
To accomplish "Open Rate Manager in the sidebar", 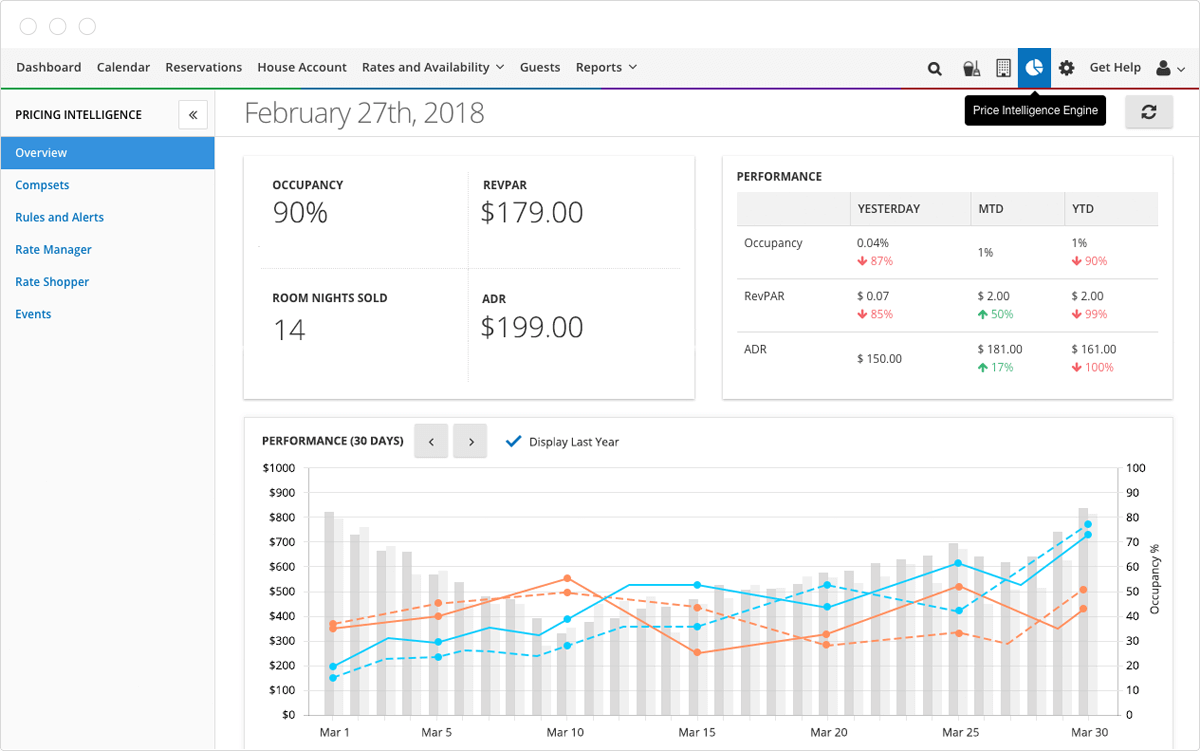I will pos(53,249).
